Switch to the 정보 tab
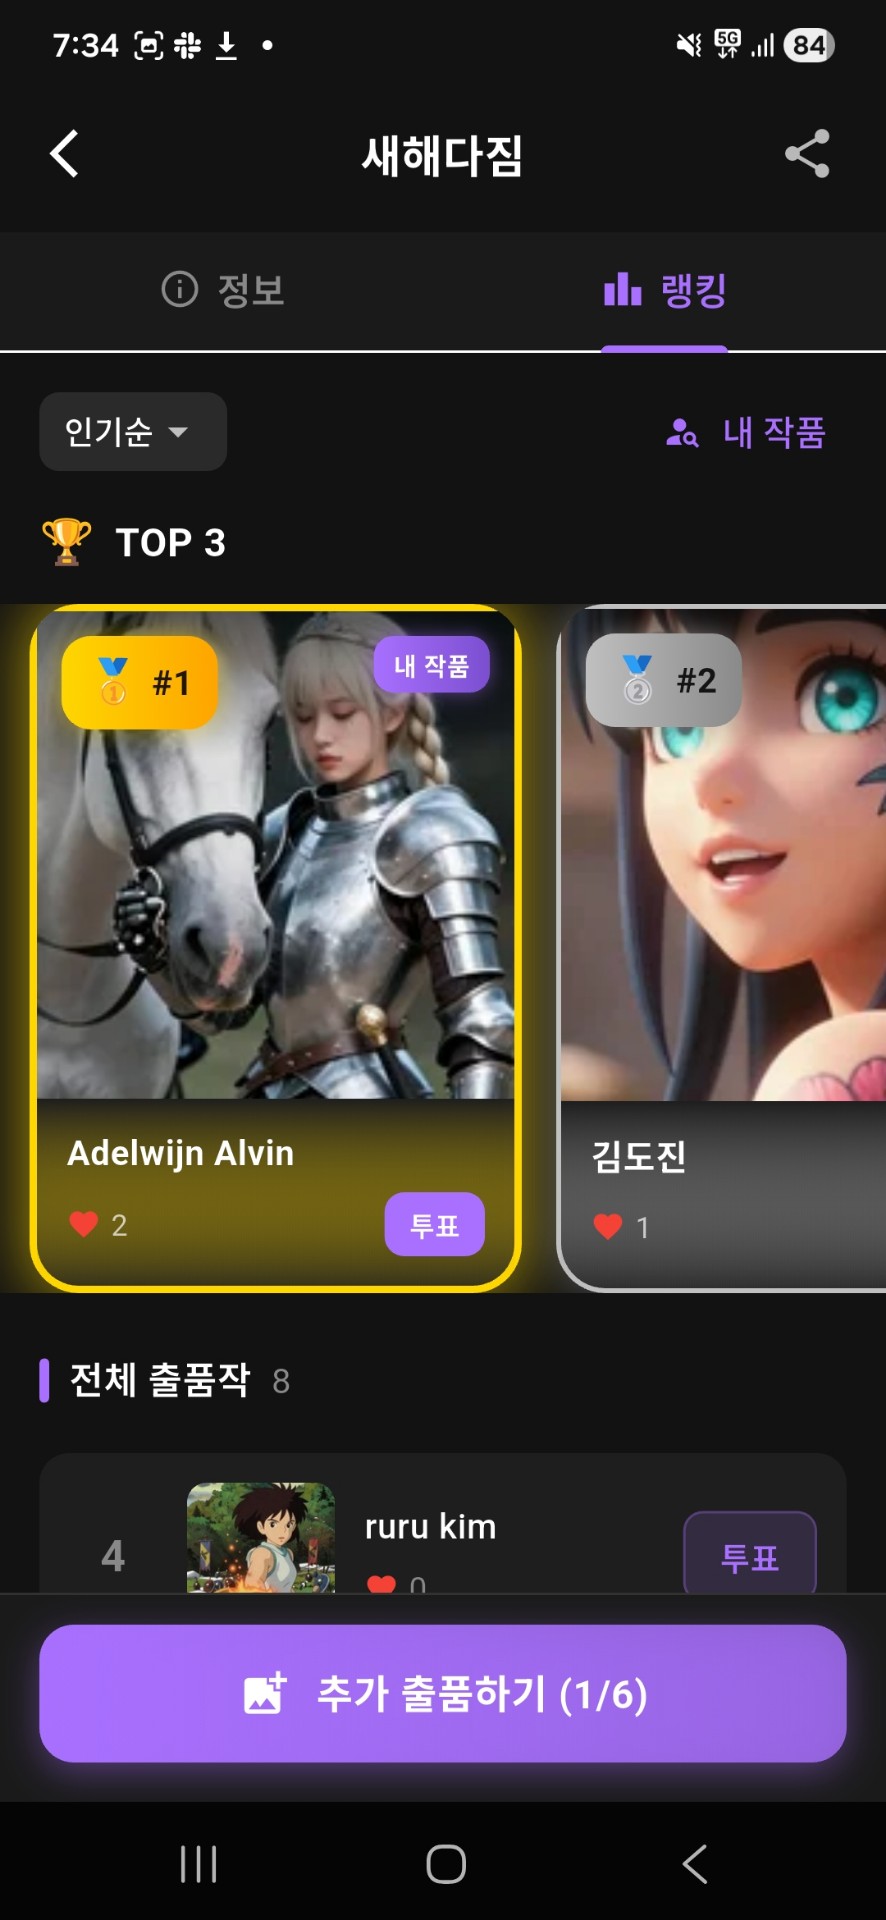Viewport: 886px width, 1920px height. point(222,291)
